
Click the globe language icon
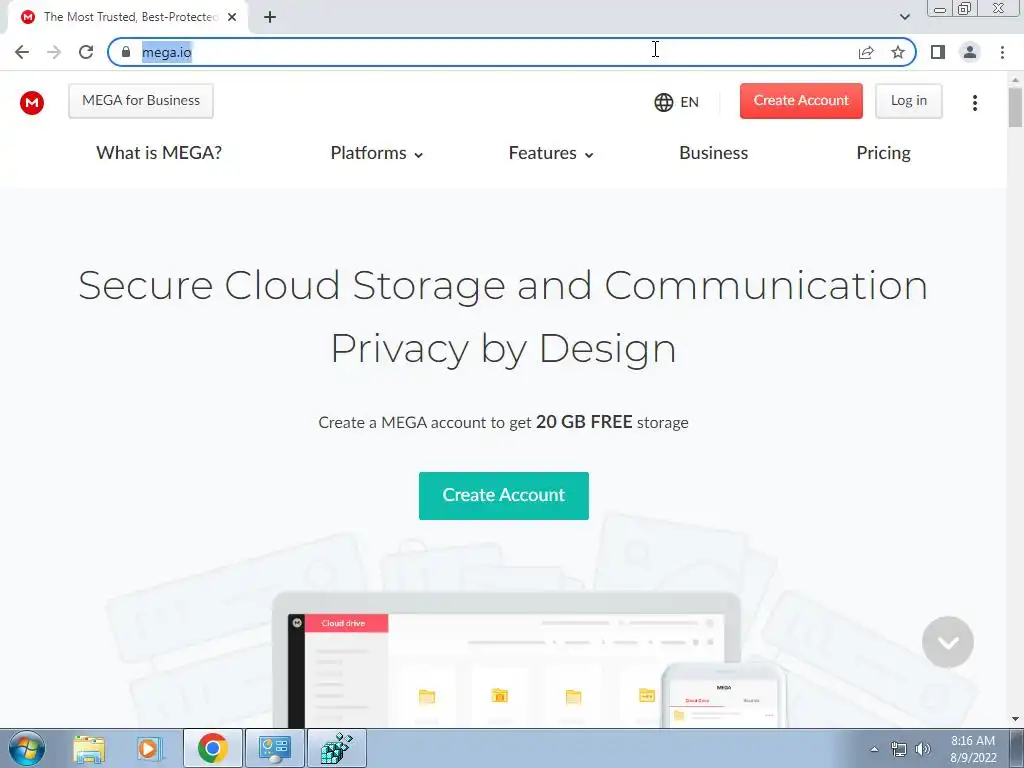point(664,103)
